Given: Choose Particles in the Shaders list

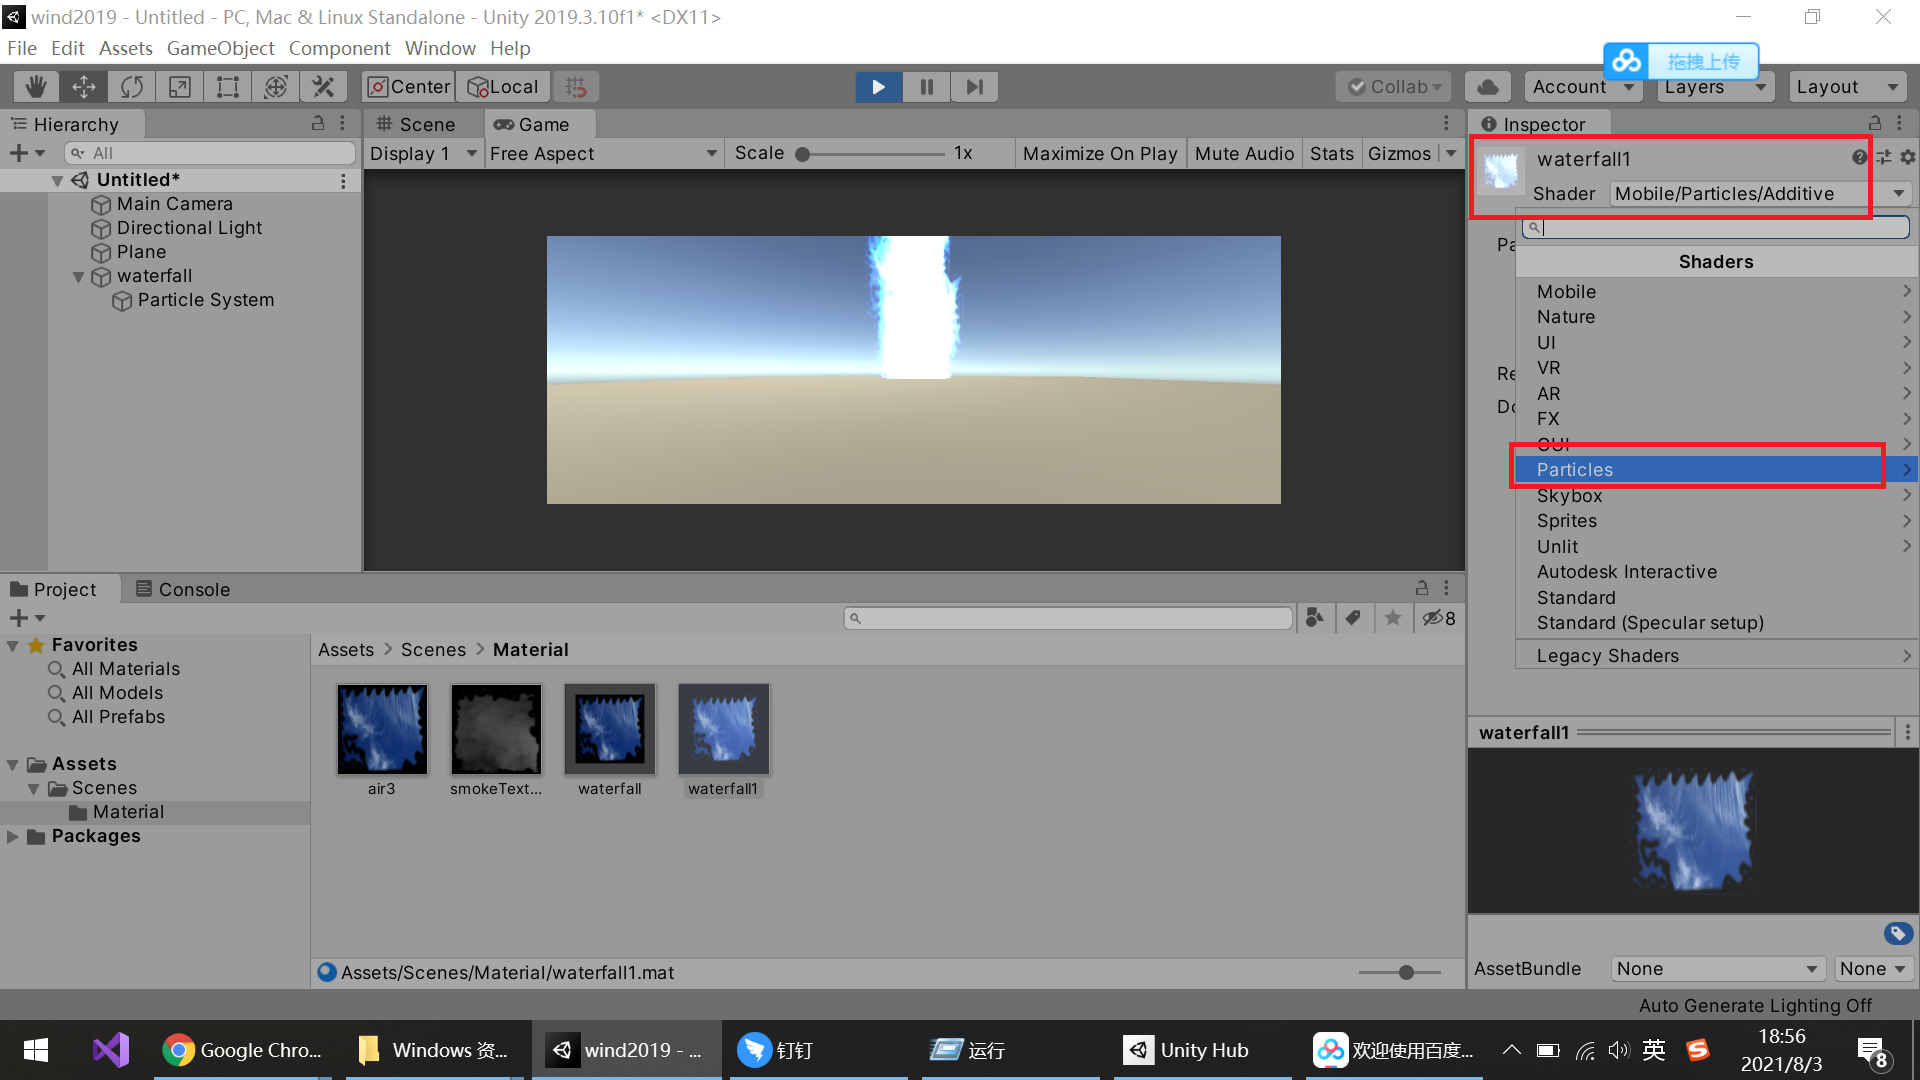Looking at the screenshot, I should tap(1716, 469).
